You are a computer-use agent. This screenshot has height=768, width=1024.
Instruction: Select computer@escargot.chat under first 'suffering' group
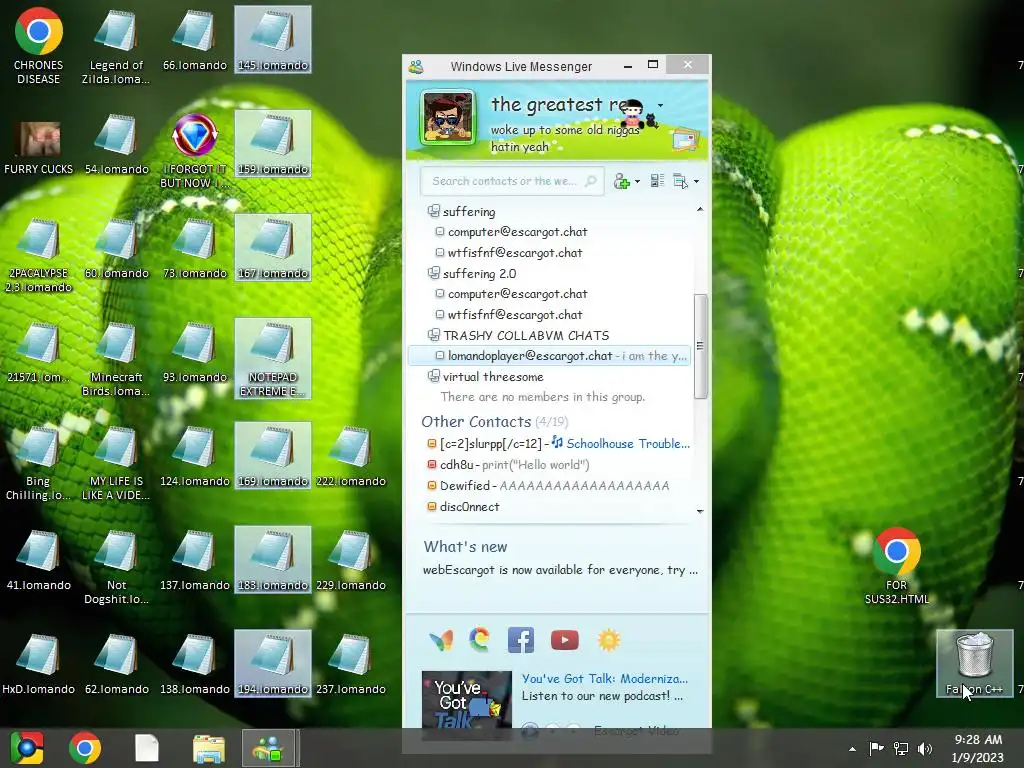tap(517, 232)
